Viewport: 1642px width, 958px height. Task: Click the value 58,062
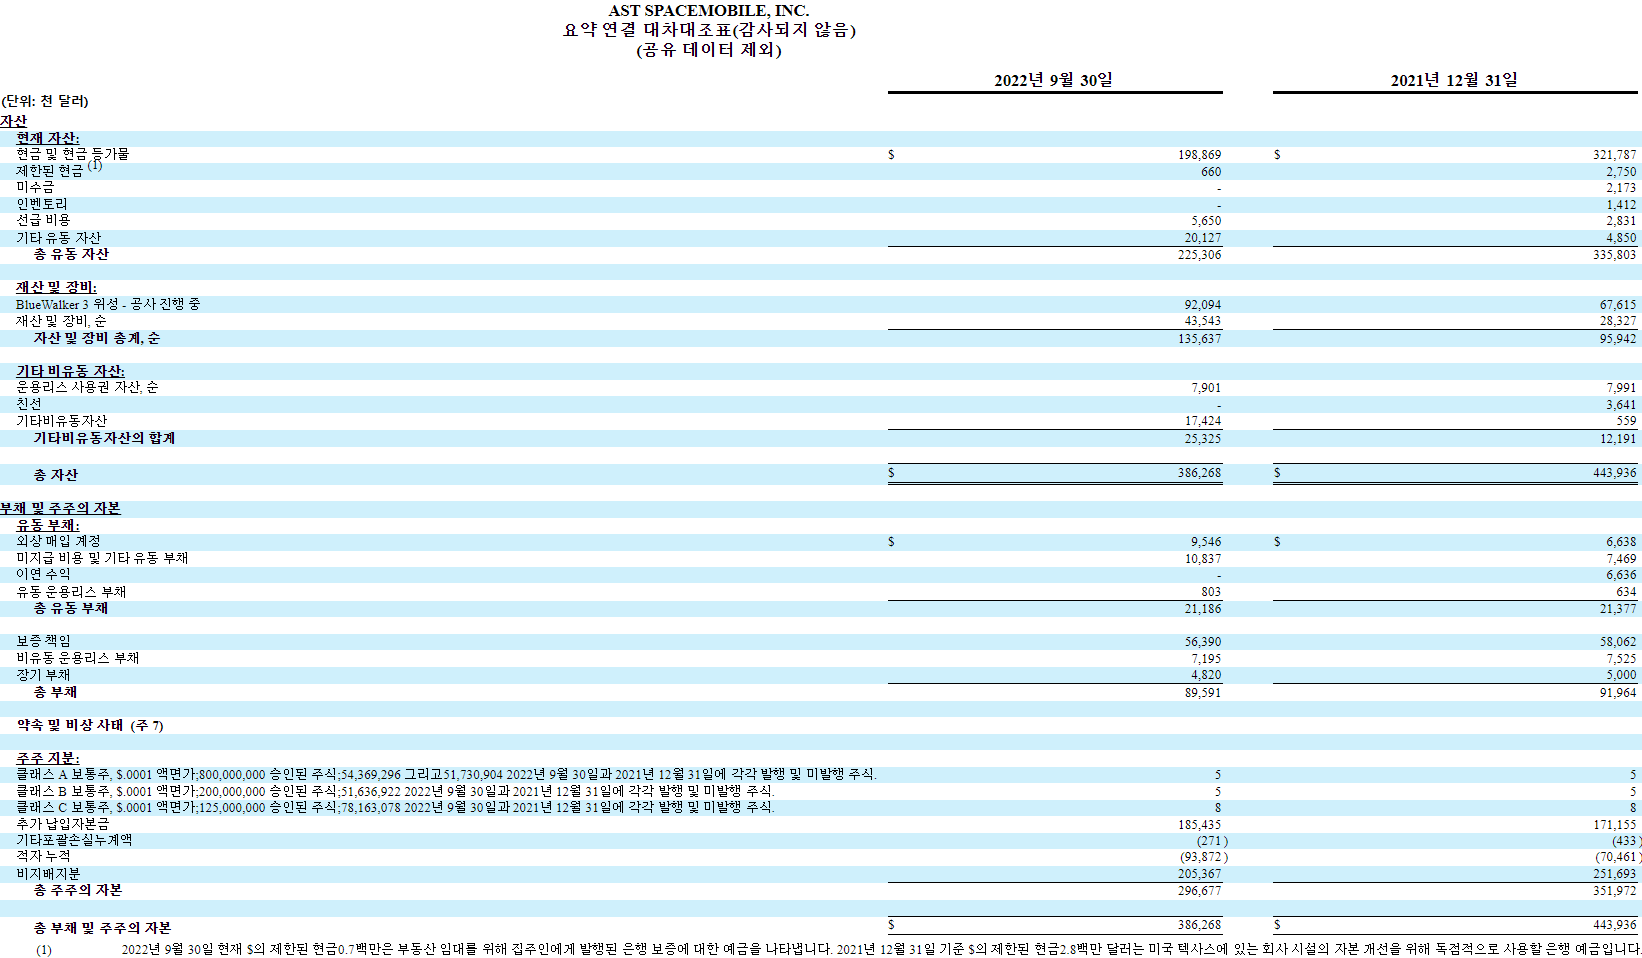click(x=1618, y=642)
